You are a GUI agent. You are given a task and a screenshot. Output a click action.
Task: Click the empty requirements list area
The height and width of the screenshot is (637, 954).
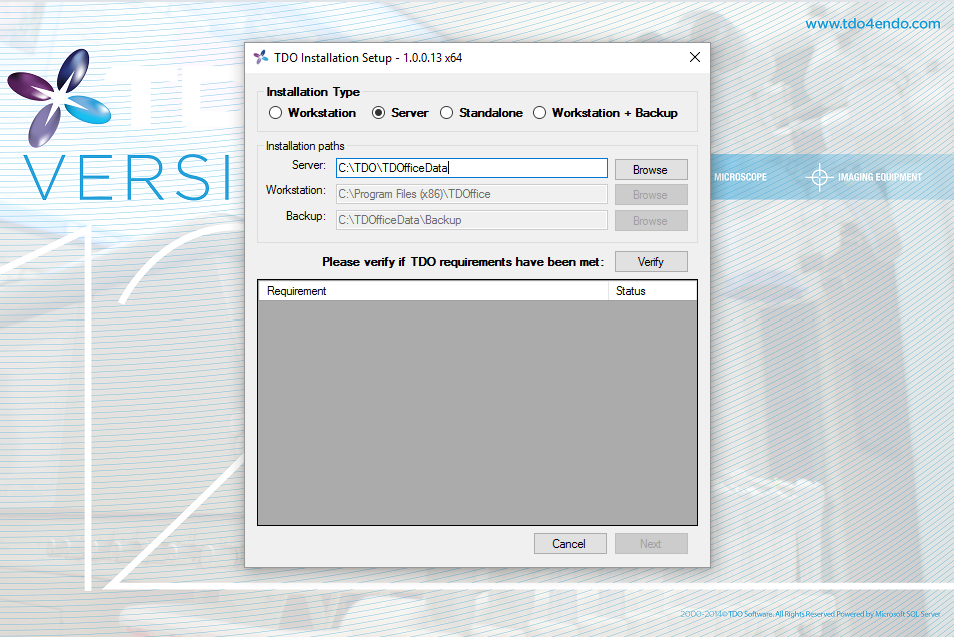477,410
